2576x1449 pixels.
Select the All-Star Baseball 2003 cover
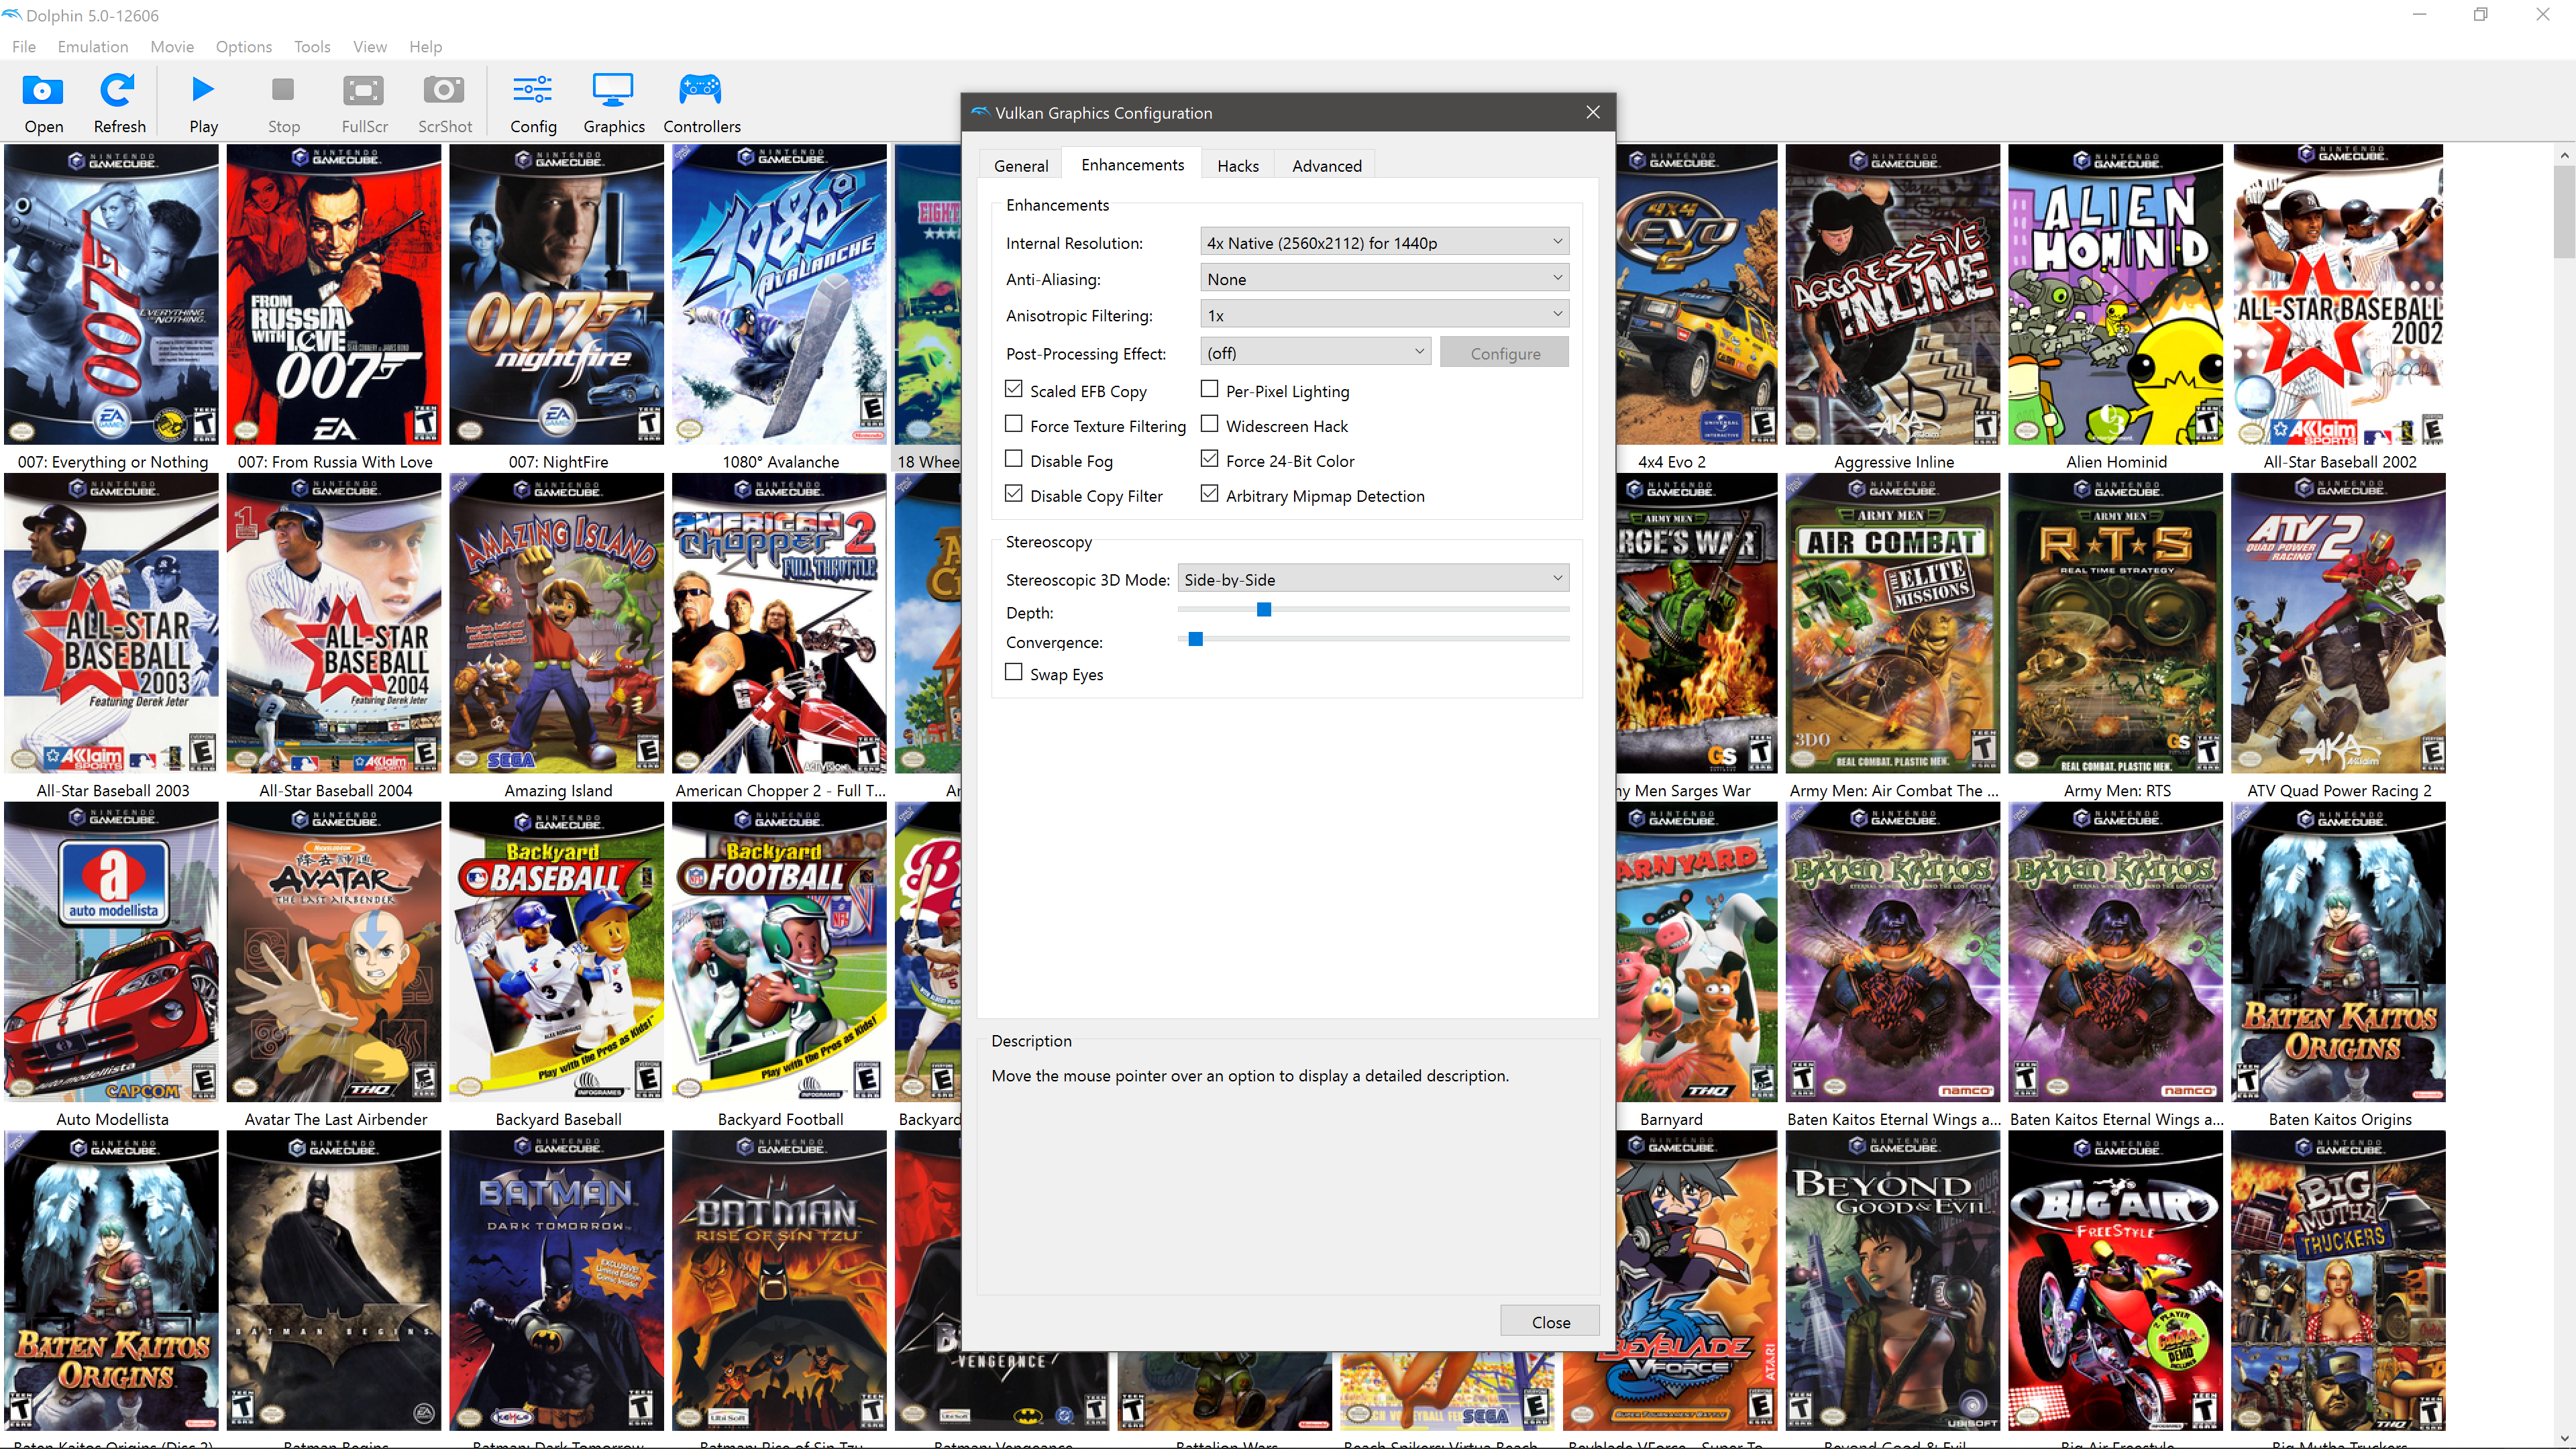point(111,623)
